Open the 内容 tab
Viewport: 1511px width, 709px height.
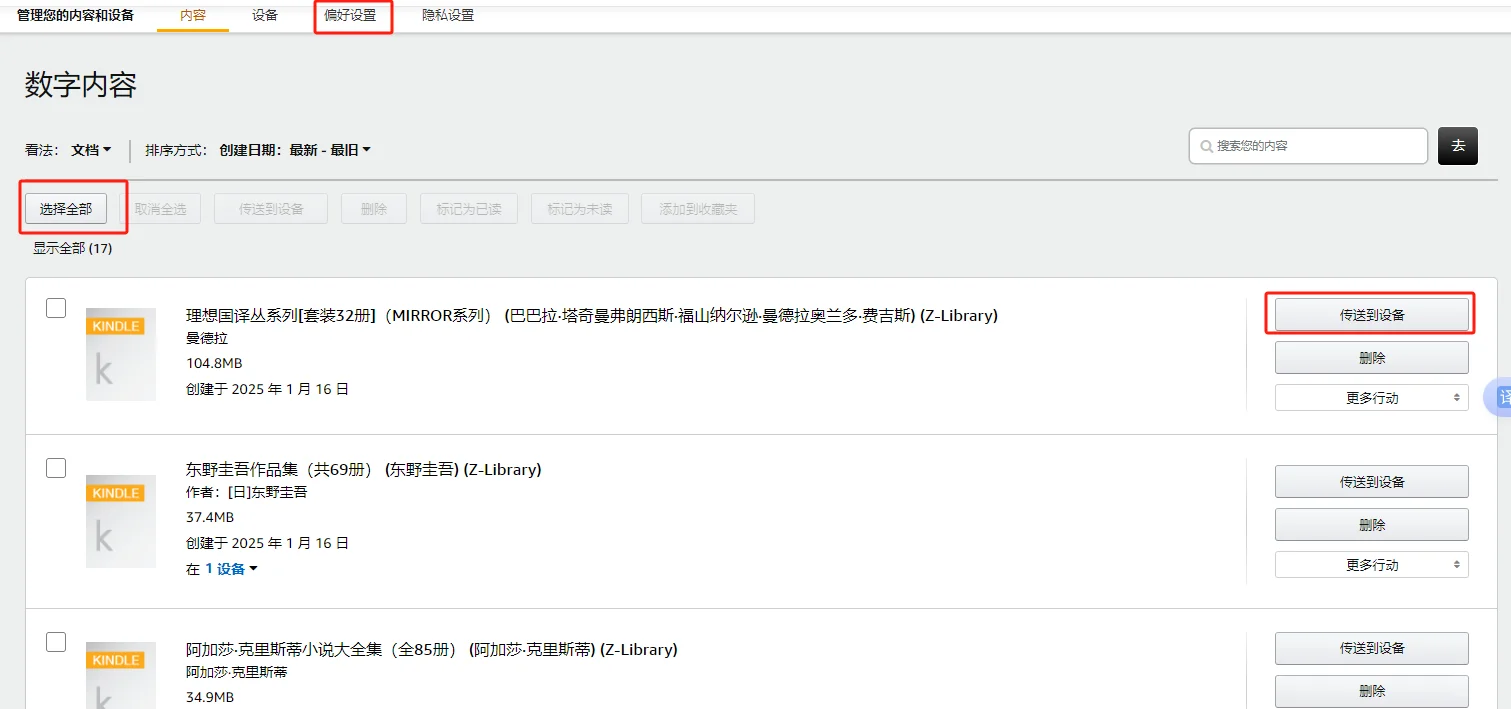click(193, 16)
